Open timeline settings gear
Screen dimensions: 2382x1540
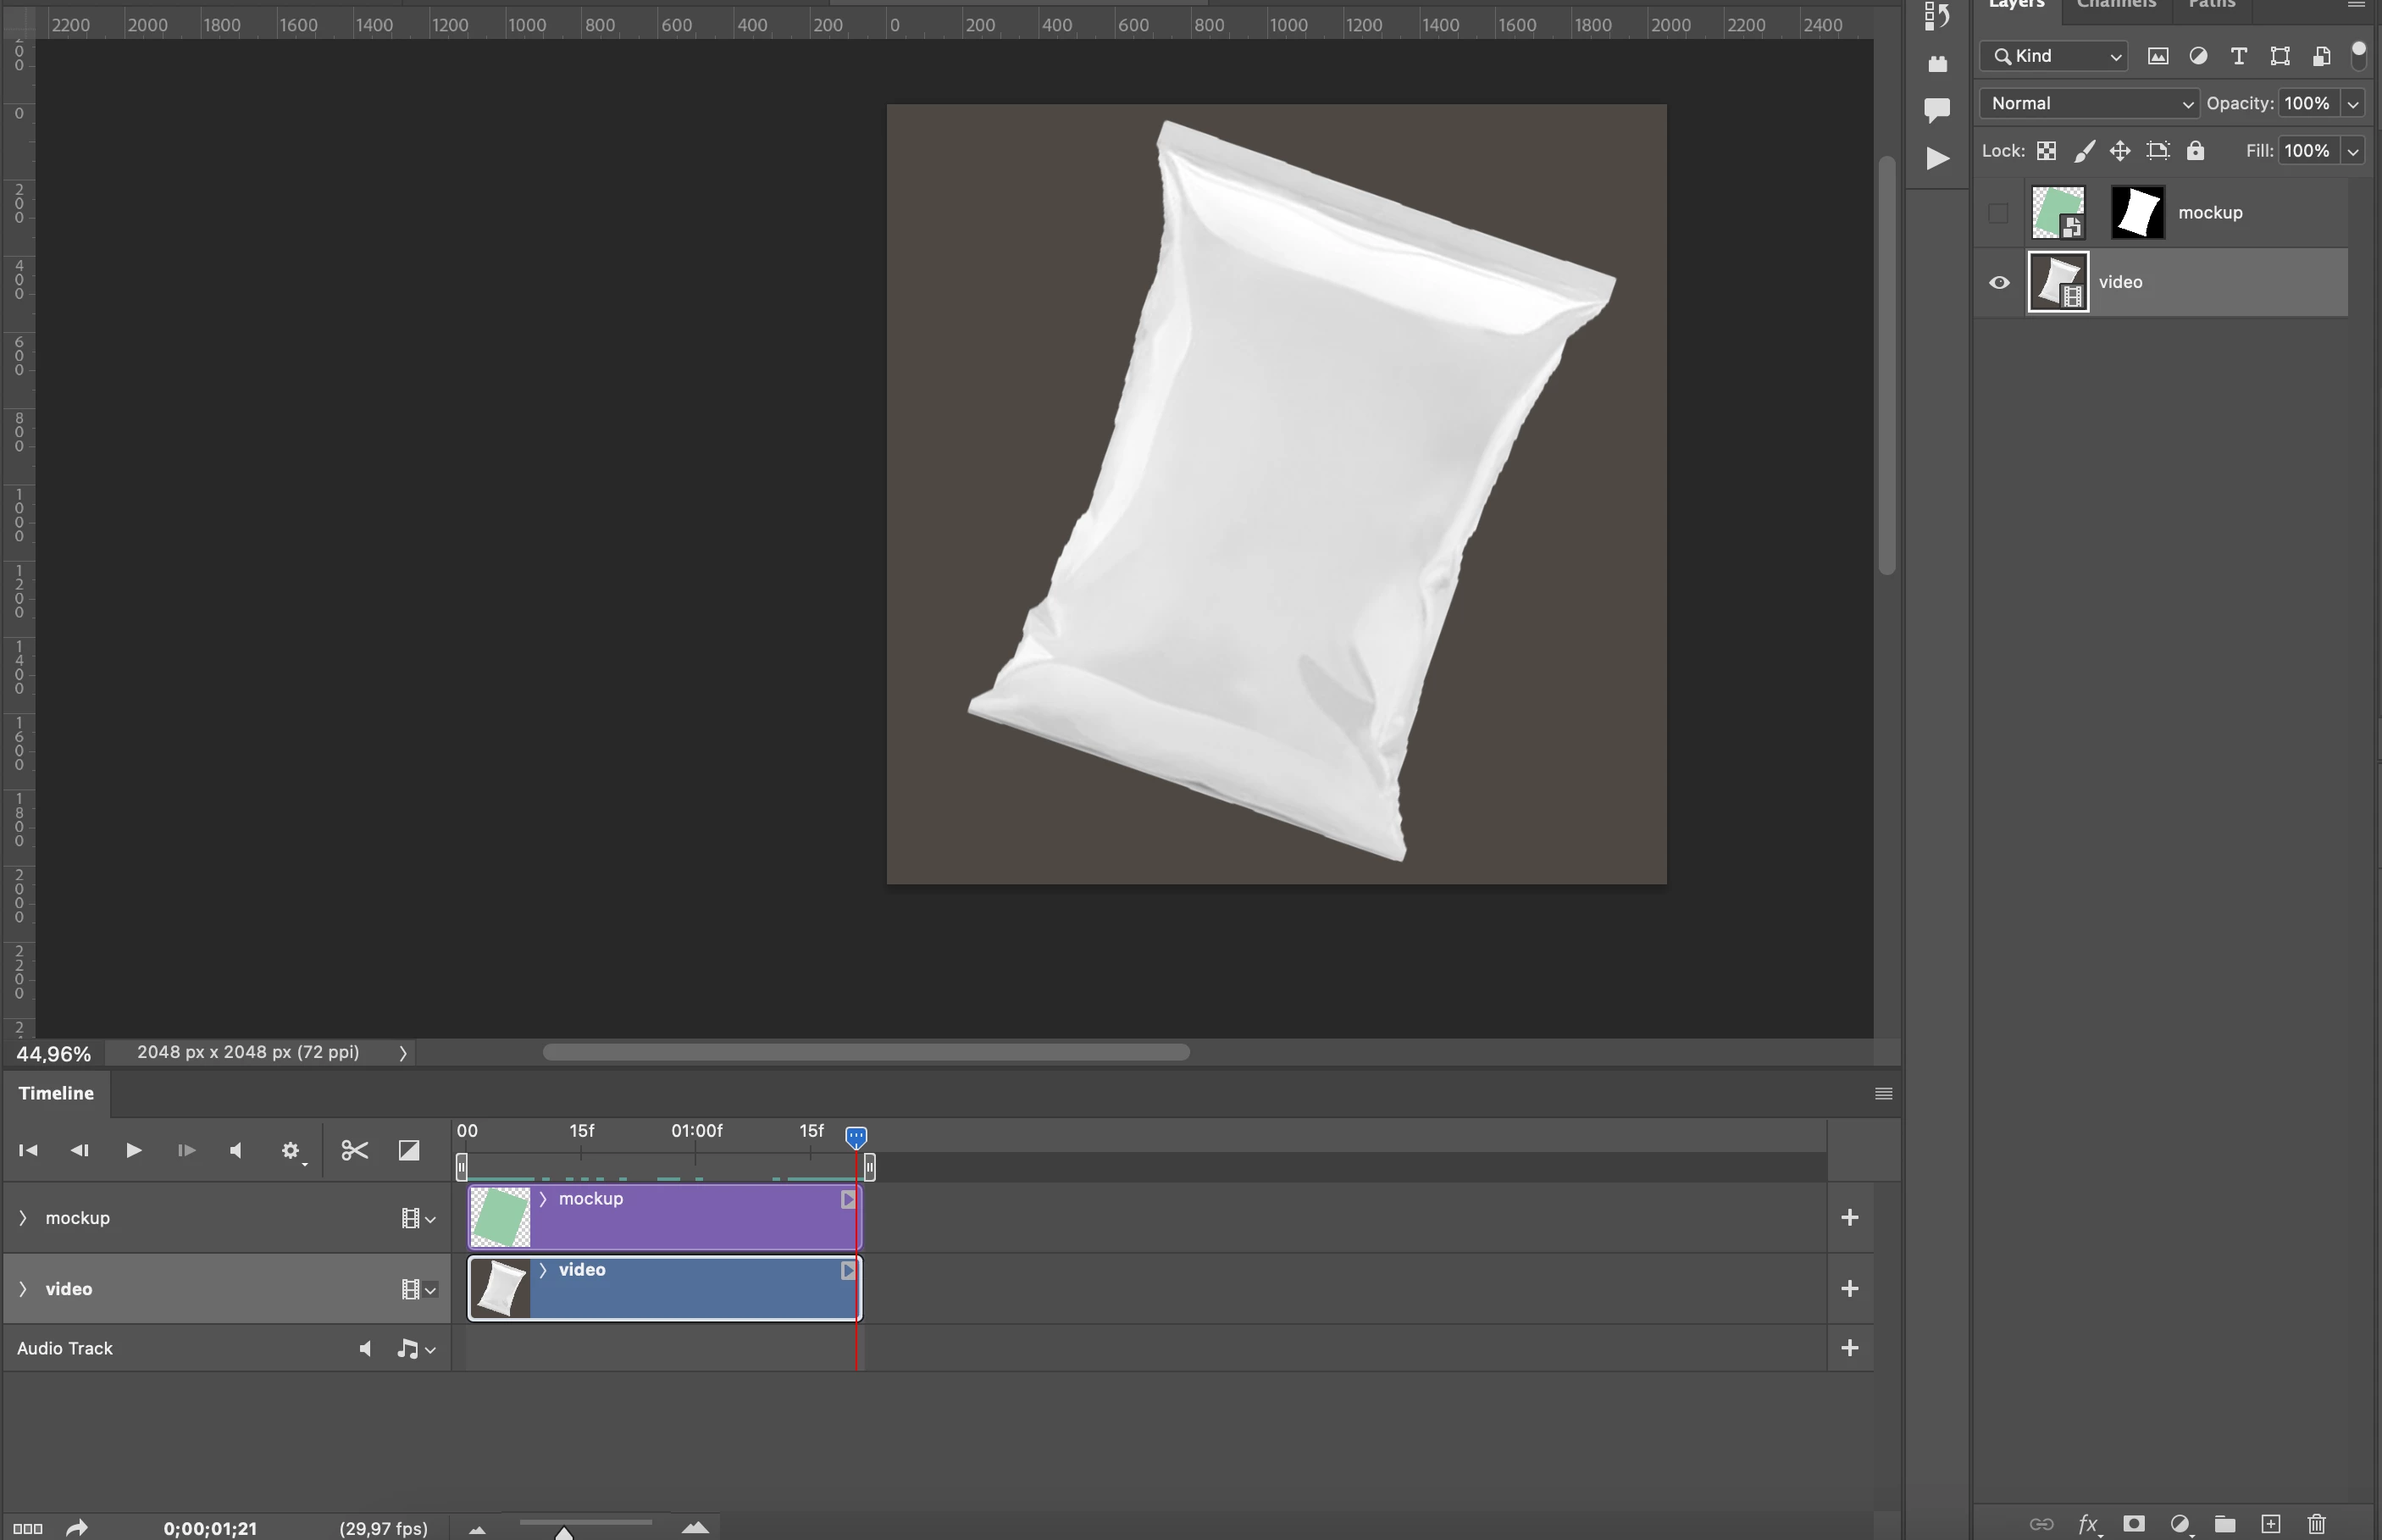290,1151
